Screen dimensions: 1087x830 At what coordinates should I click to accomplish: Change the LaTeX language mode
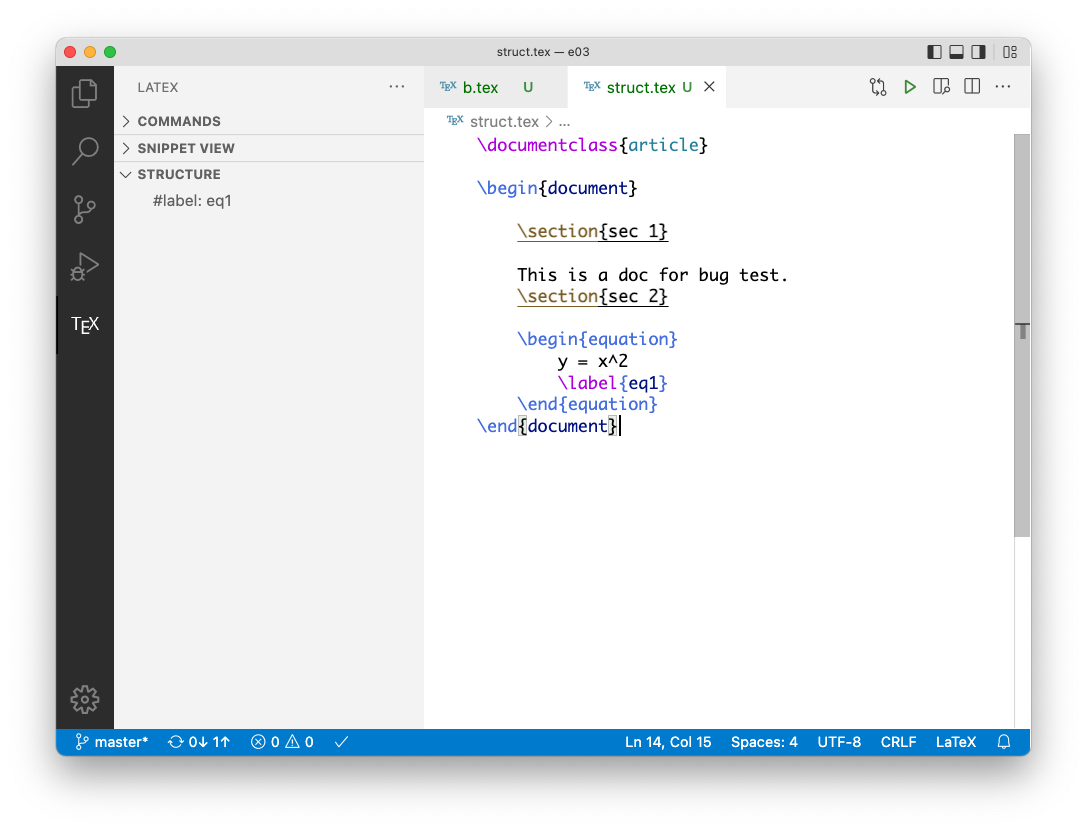click(955, 742)
